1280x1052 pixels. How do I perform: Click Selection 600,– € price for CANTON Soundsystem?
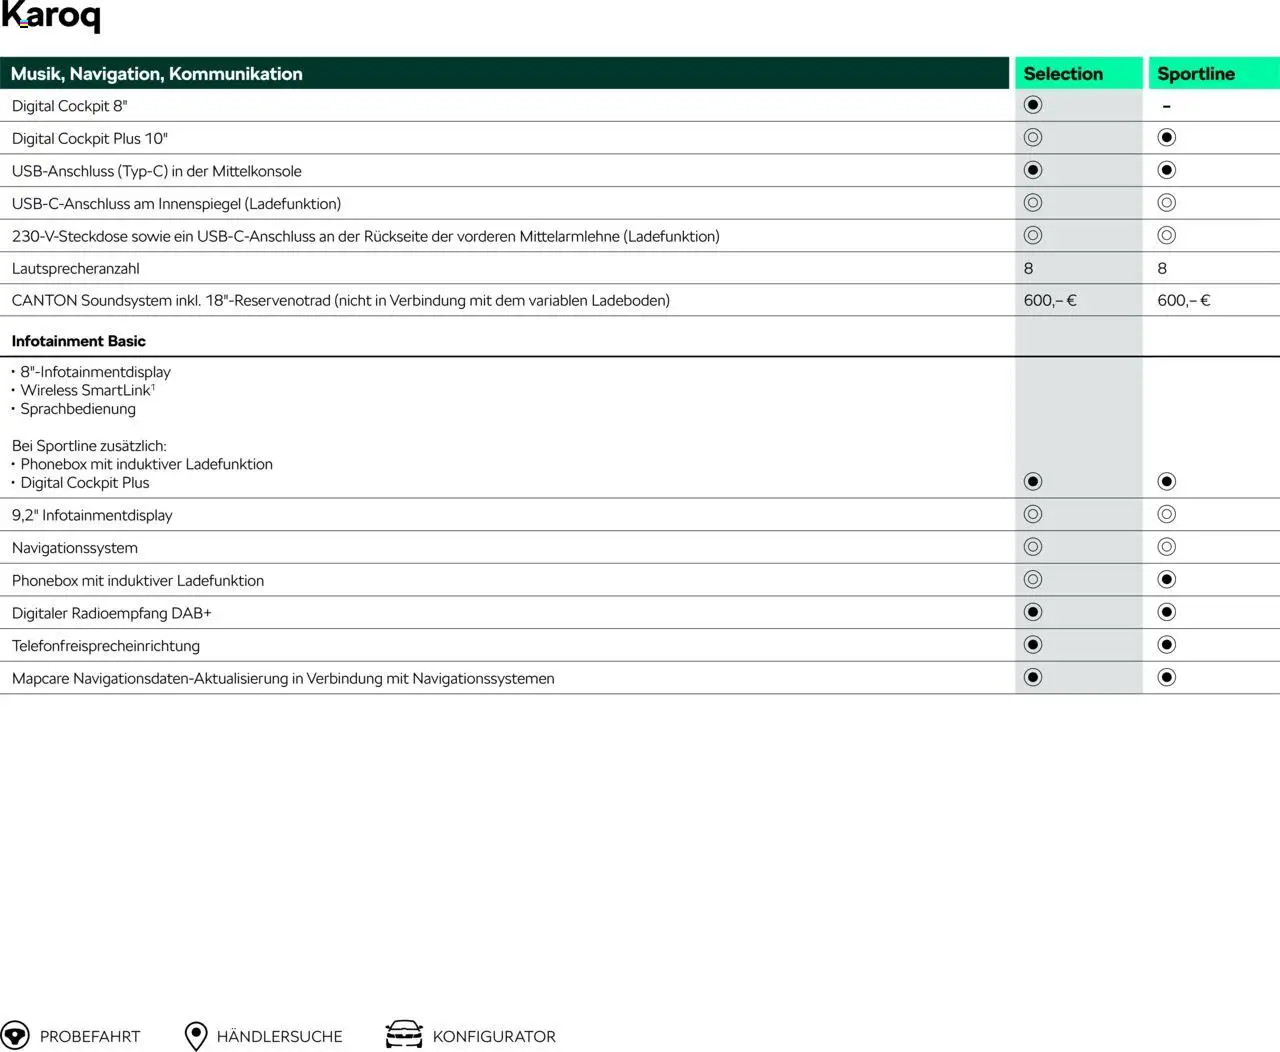click(x=1050, y=300)
